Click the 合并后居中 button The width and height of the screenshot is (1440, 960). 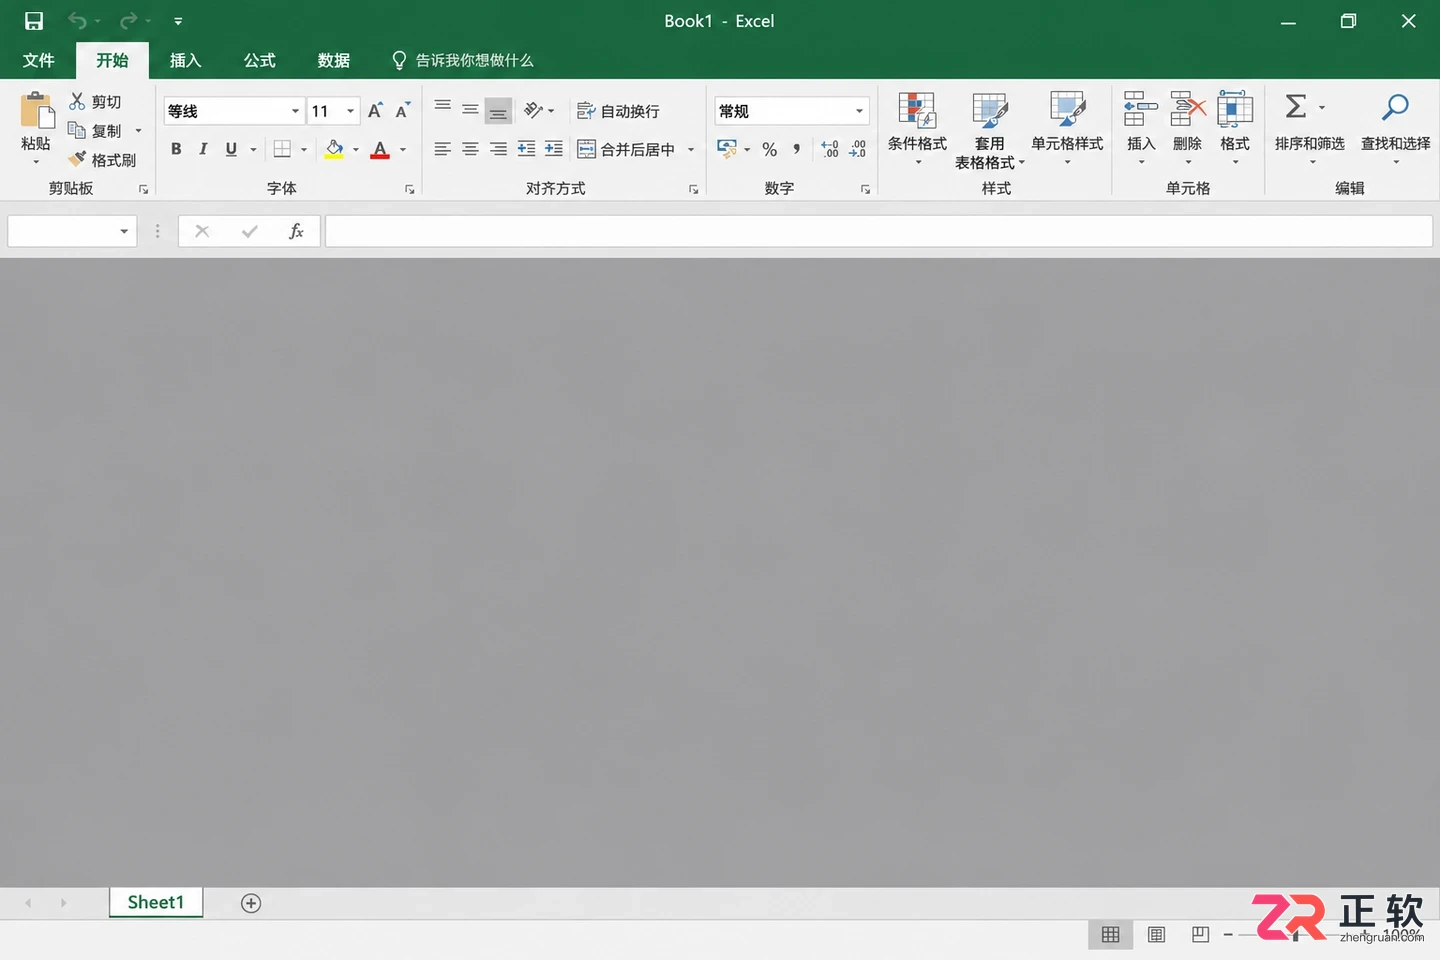point(627,149)
